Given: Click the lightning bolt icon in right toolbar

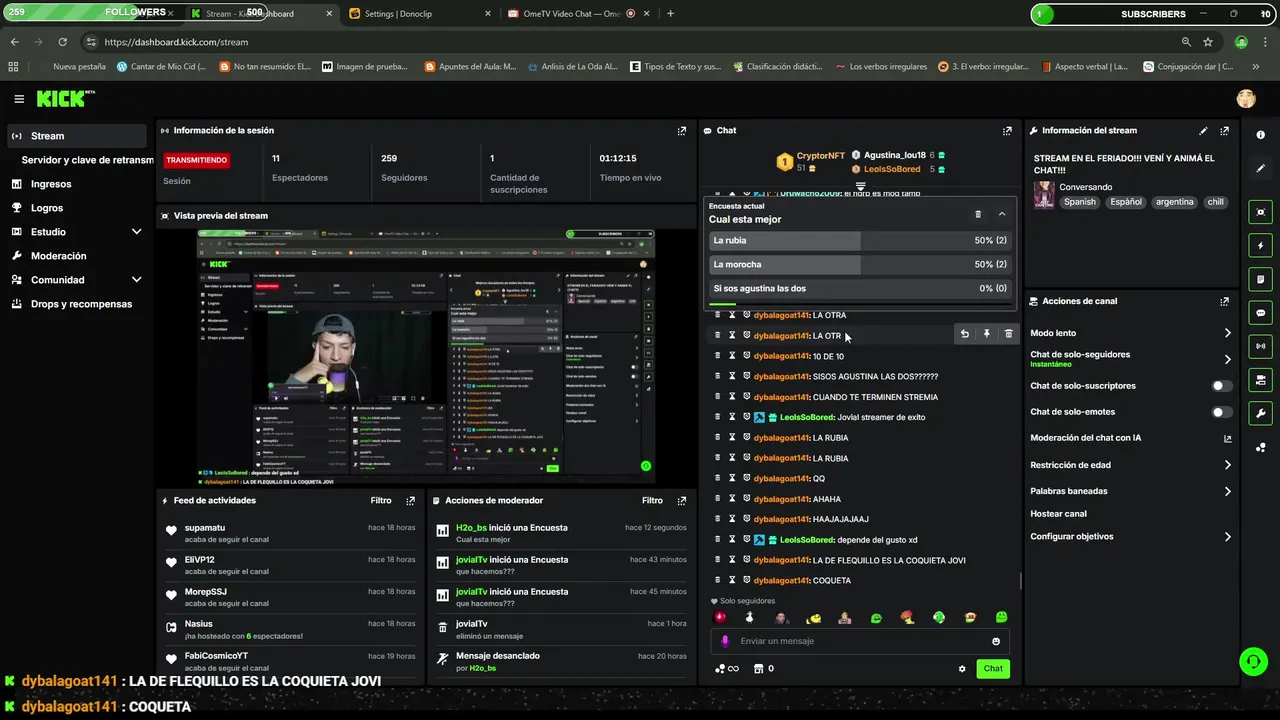Looking at the screenshot, I should (x=1260, y=246).
